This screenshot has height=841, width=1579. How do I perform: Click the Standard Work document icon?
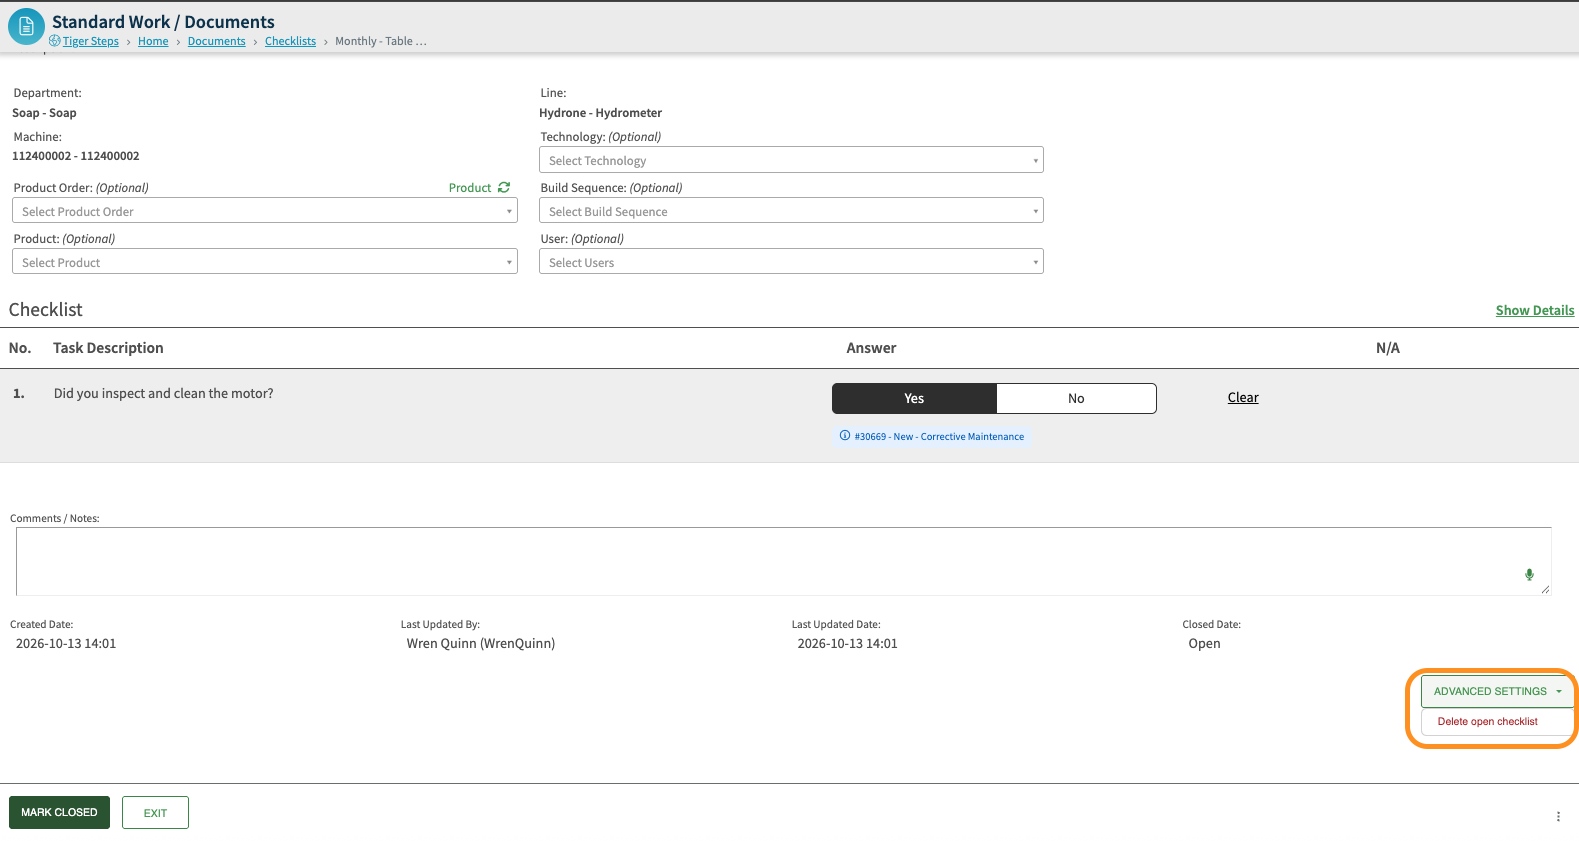point(26,27)
